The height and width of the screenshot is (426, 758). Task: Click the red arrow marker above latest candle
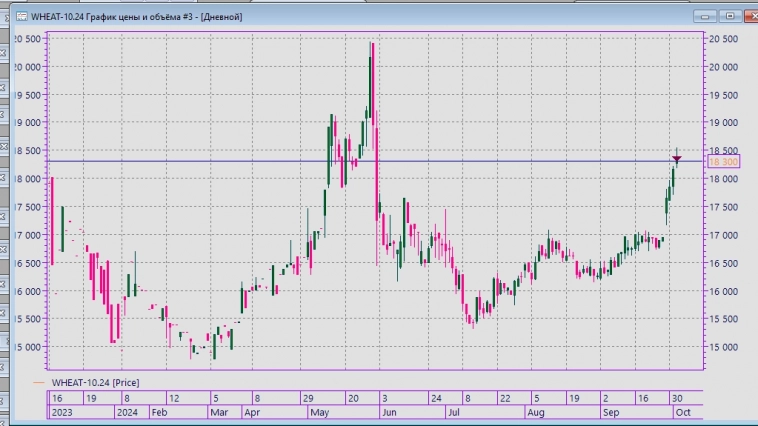pyautogui.click(x=677, y=157)
